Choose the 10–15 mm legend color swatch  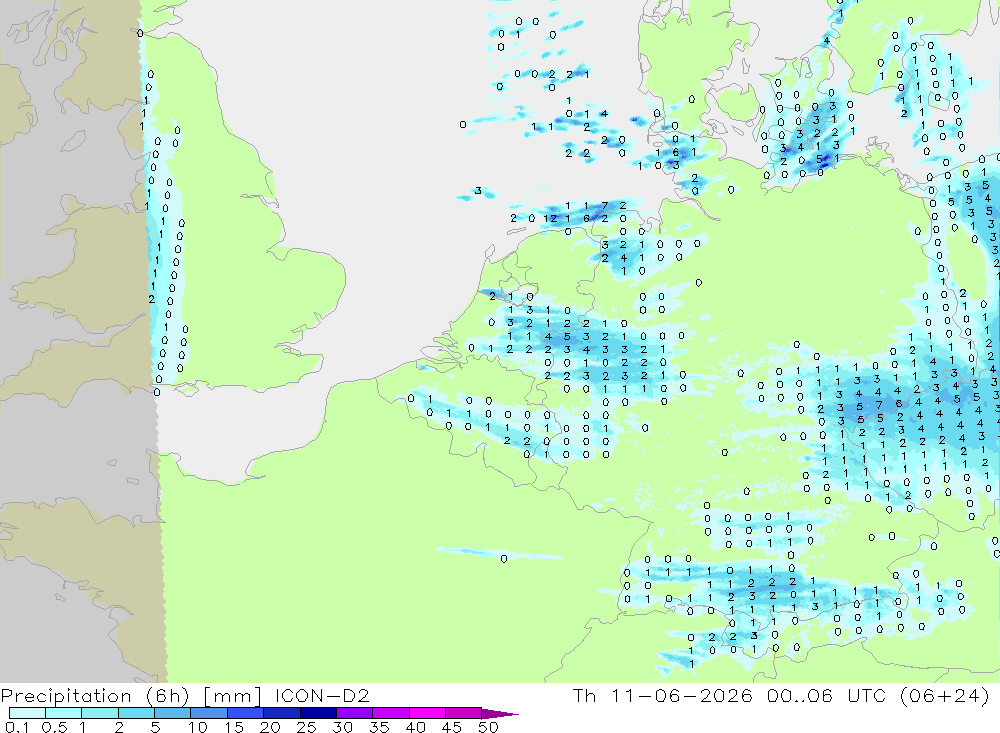click(209, 713)
